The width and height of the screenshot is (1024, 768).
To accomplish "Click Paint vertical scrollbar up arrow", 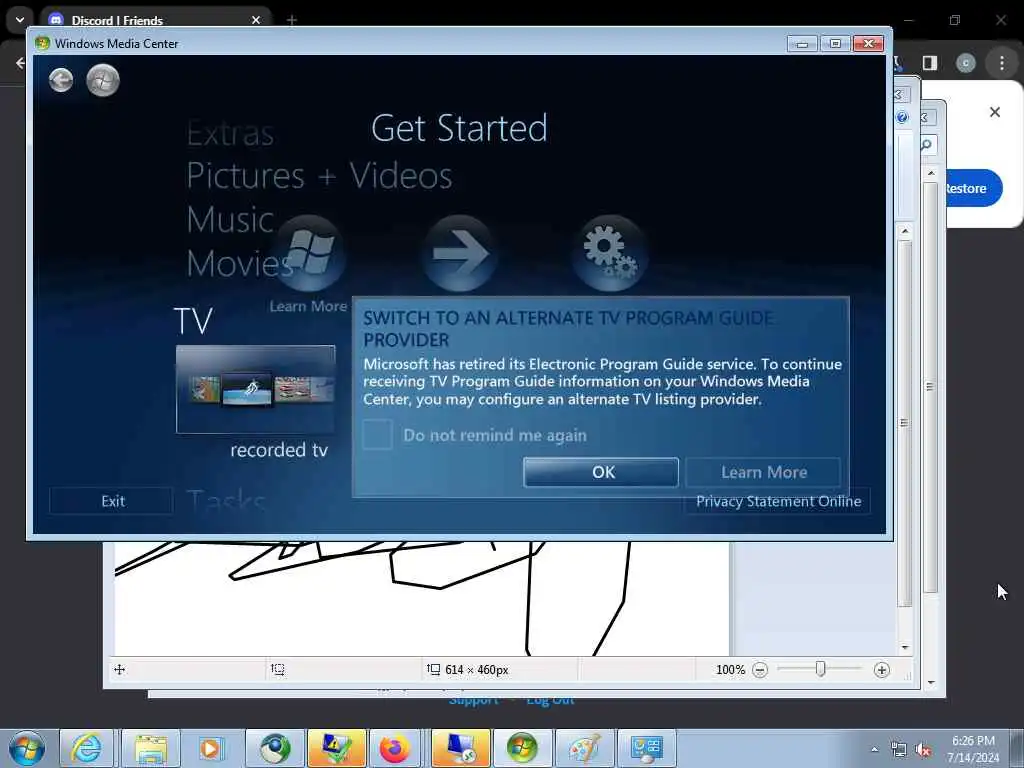I will [904, 231].
